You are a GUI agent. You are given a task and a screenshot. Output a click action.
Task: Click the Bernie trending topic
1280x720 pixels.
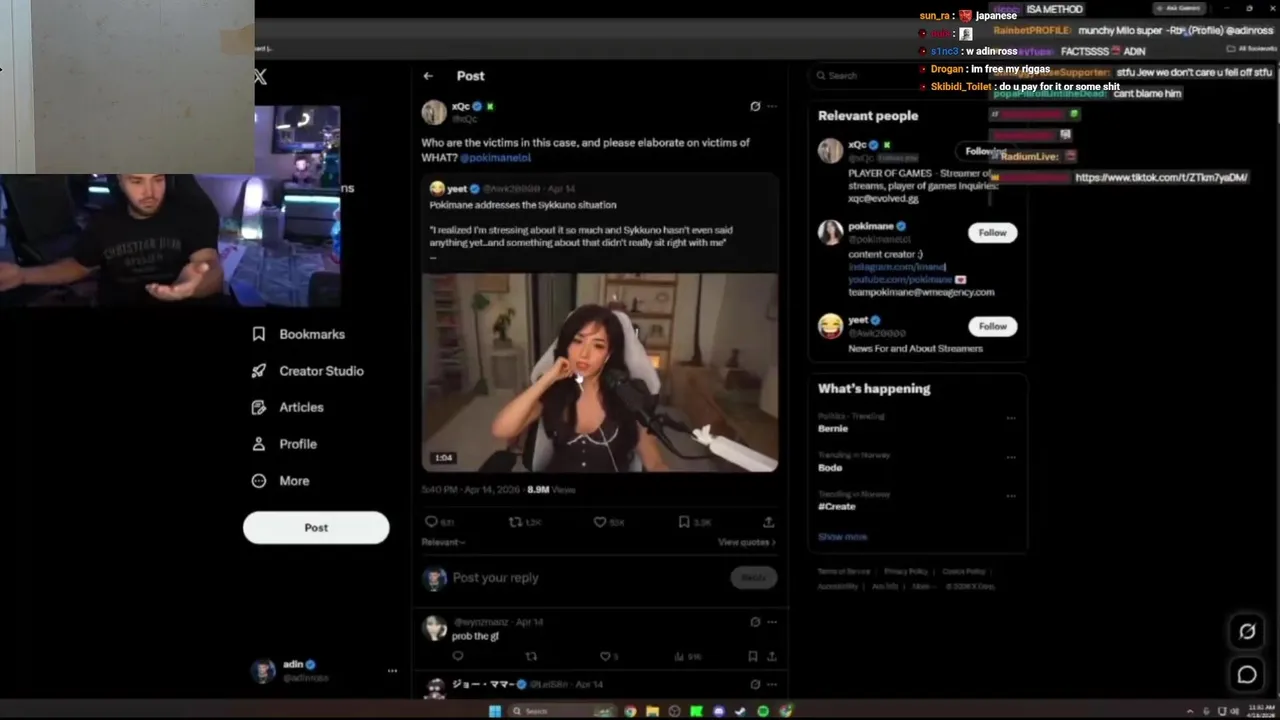tap(833, 428)
